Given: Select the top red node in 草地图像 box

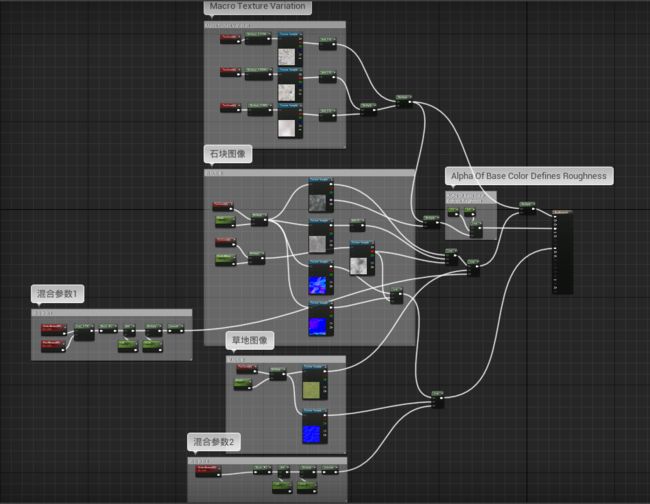Looking at the screenshot, I should (x=247, y=368).
